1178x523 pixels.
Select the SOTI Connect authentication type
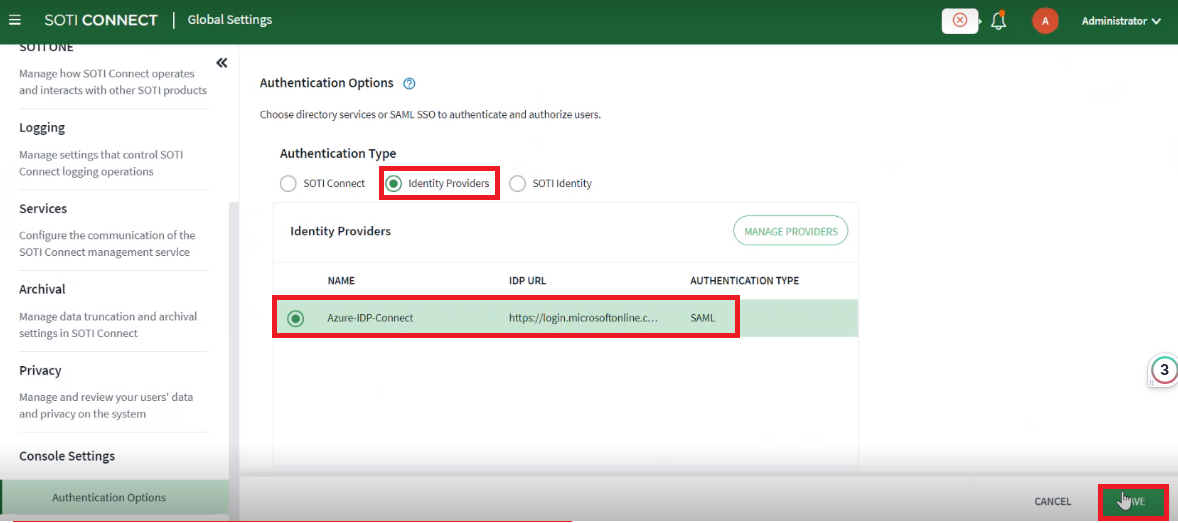pos(288,184)
